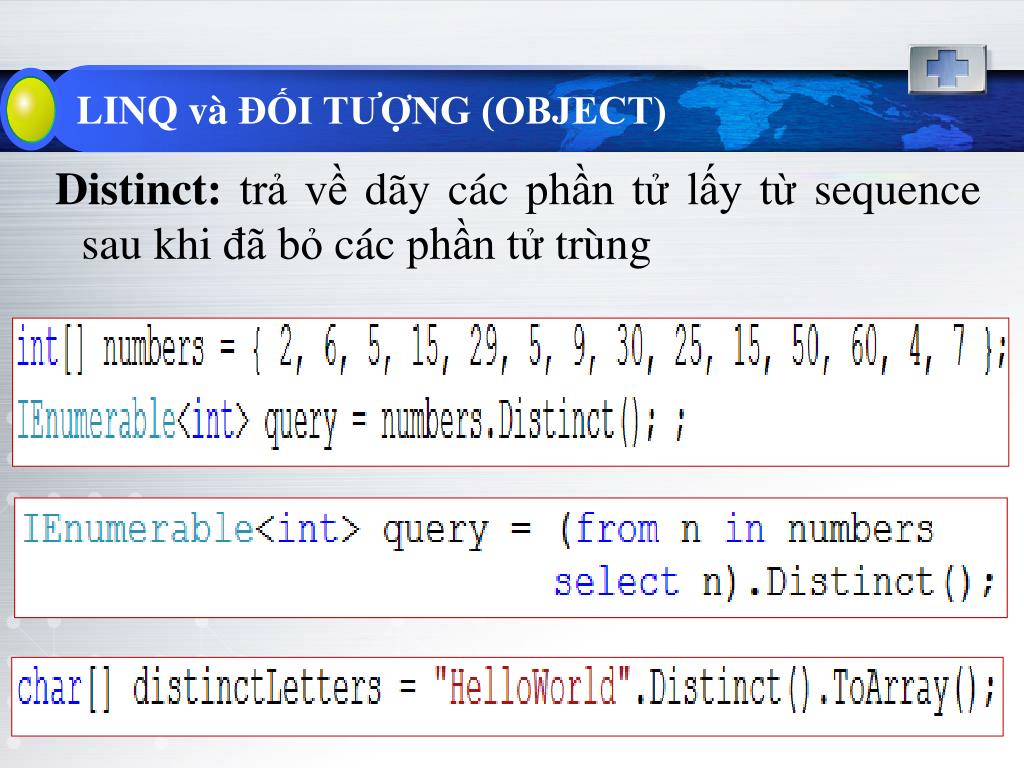
Task: Click the yellow-green sphere beside the title
Action: (x=30, y=109)
